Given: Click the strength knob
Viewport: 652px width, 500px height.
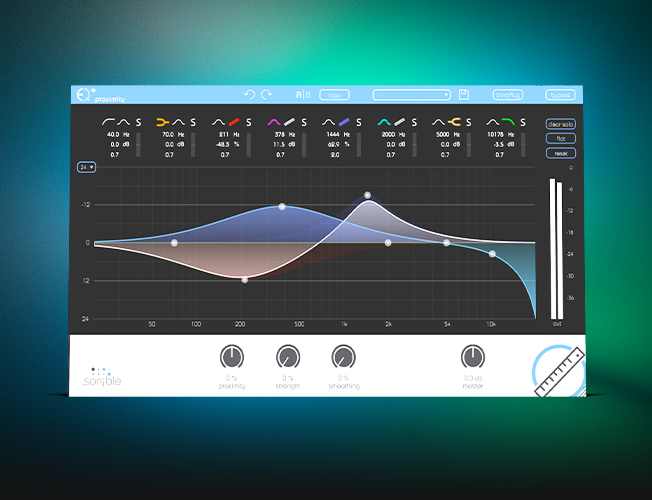Looking at the screenshot, I should click(x=288, y=357).
